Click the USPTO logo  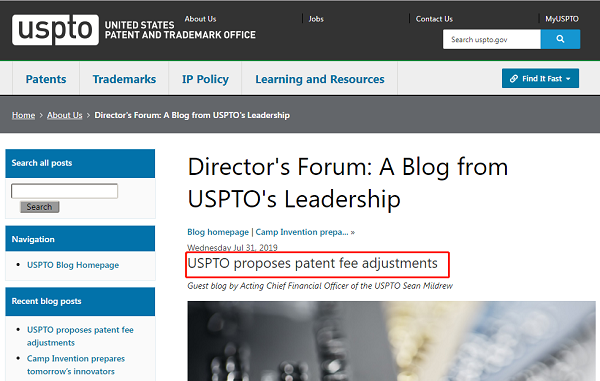coord(55,30)
